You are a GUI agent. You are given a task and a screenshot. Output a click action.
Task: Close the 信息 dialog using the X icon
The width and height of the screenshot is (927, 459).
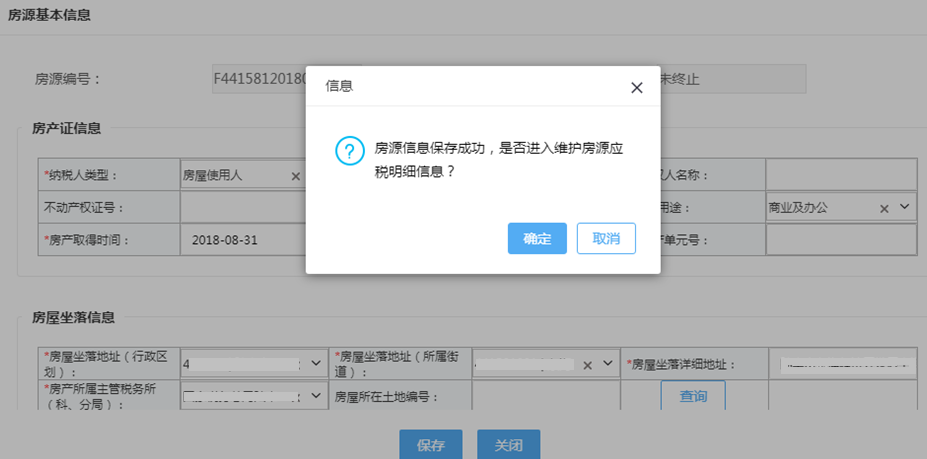click(637, 88)
